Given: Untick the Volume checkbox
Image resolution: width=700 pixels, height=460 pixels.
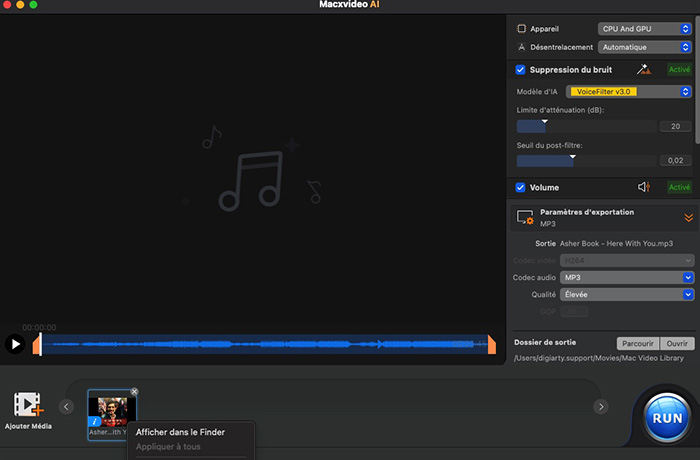Looking at the screenshot, I should point(520,187).
